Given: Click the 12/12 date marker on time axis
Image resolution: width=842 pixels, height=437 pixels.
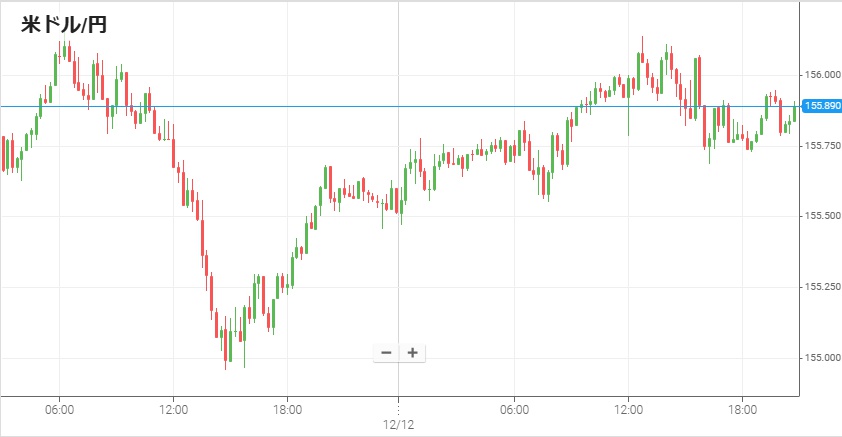Looking at the screenshot, I should click(399, 425).
